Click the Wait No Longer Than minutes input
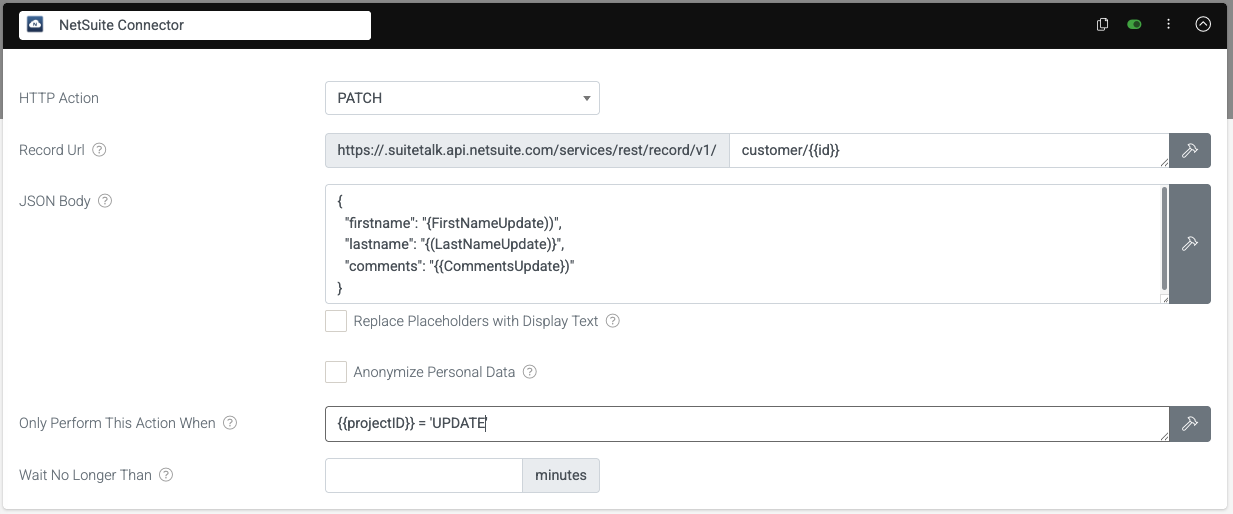 click(424, 475)
